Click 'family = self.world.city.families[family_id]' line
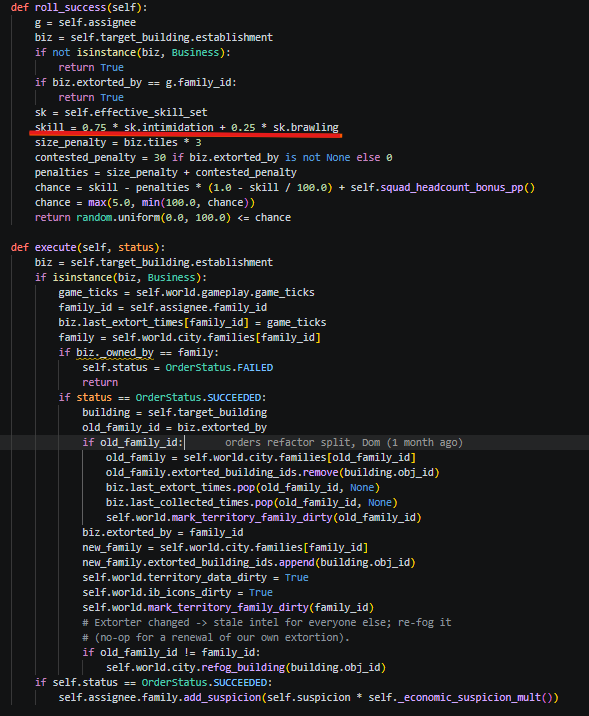 [x=189, y=337]
